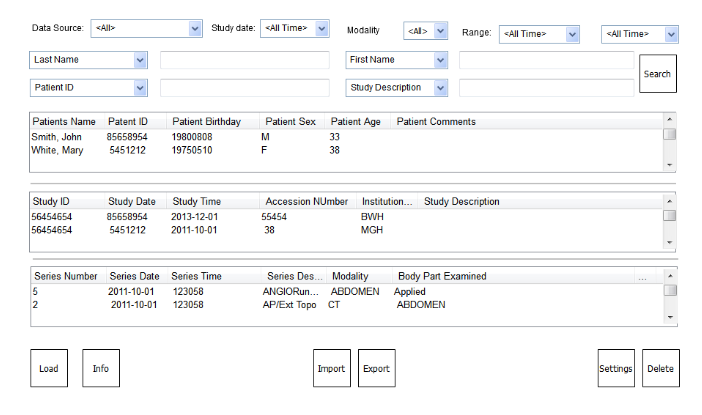This screenshot has height=415, width=702.
Task: Expand the Data Source dropdown
Action: point(147,29)
